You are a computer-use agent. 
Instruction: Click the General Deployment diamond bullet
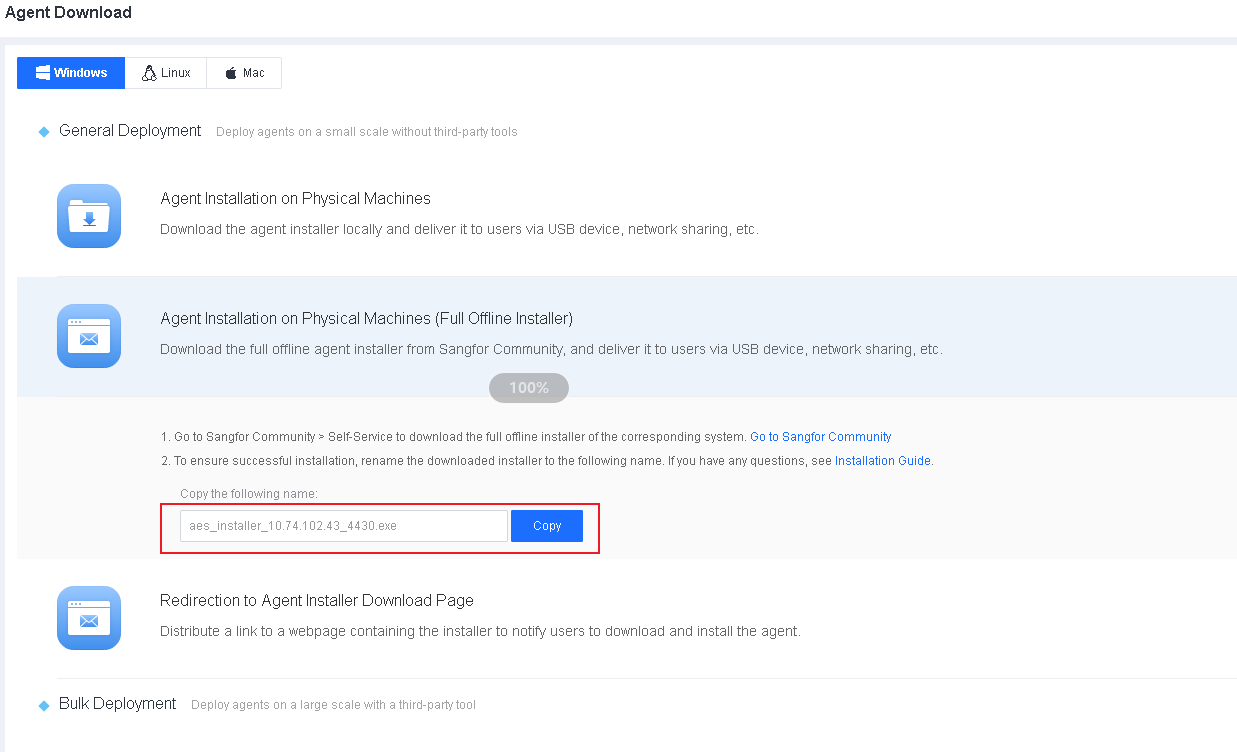coord(44,132)
